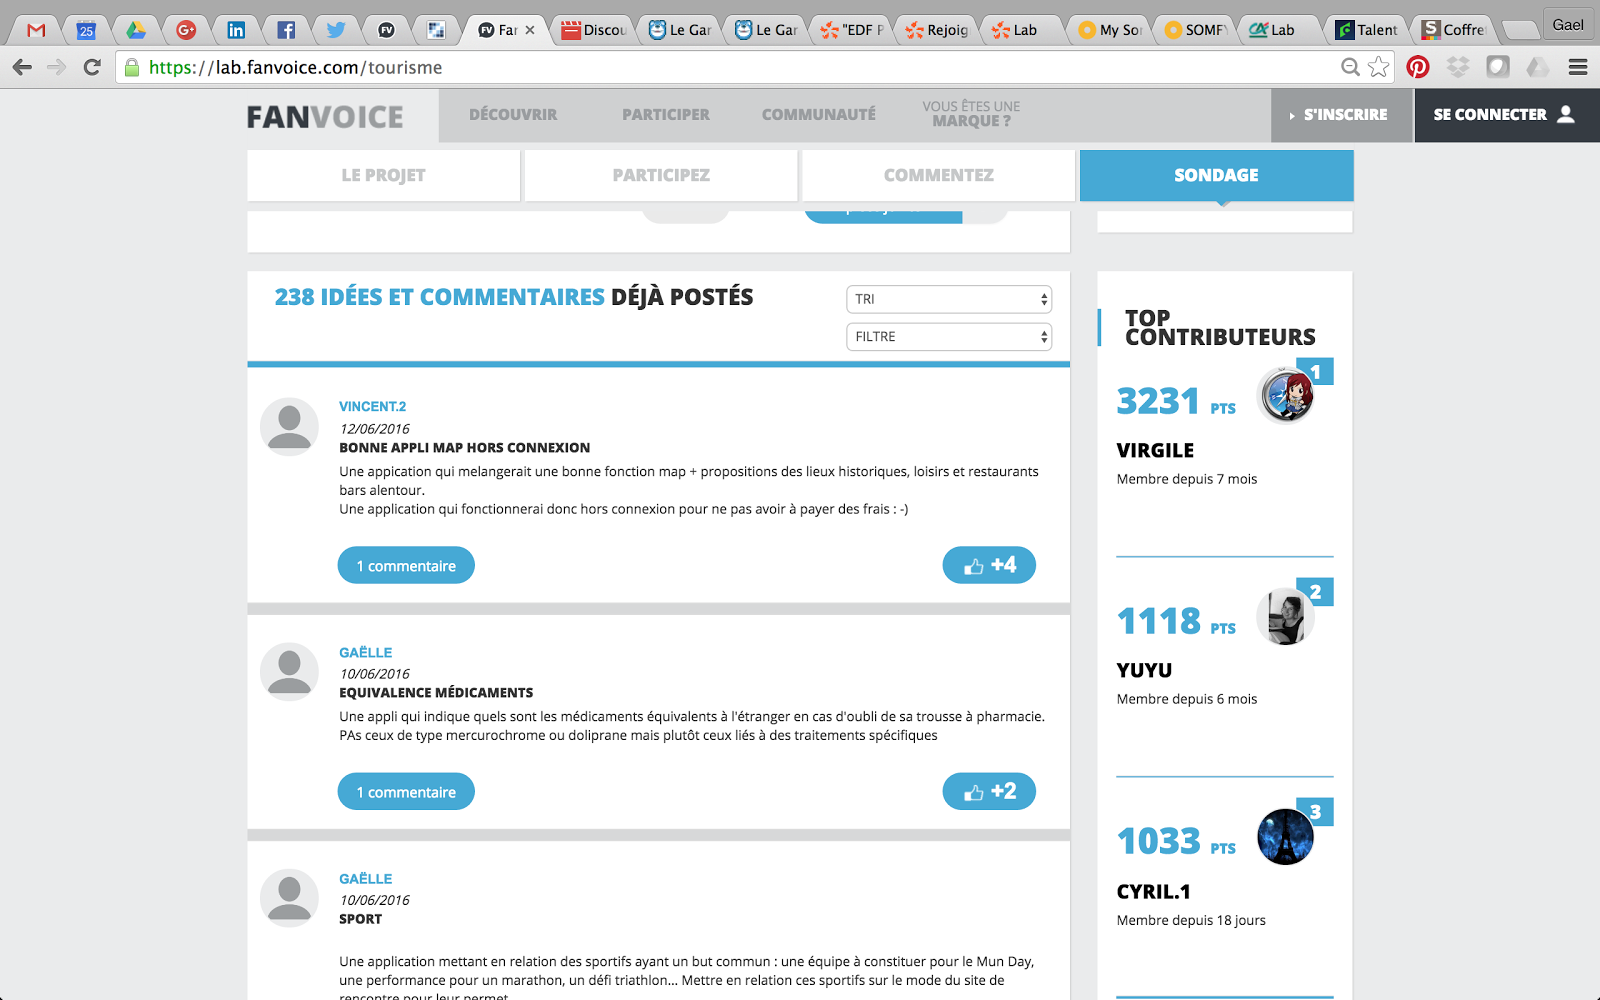The height and width of the screenshot is (1000, 1600).
Task: Open the Gmail pinned tab
Action: pyautogui.click(x=37, y=30)
